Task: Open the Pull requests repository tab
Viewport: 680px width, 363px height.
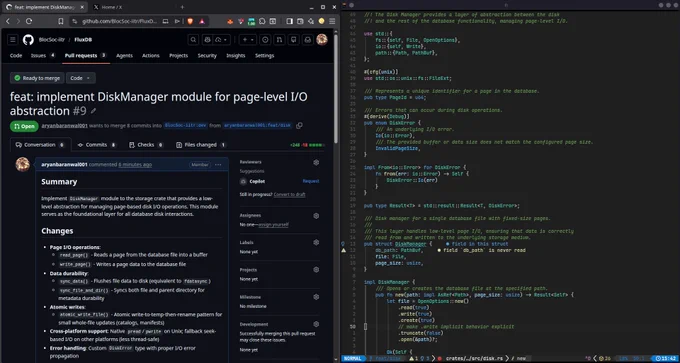Action: pos(86,56)
